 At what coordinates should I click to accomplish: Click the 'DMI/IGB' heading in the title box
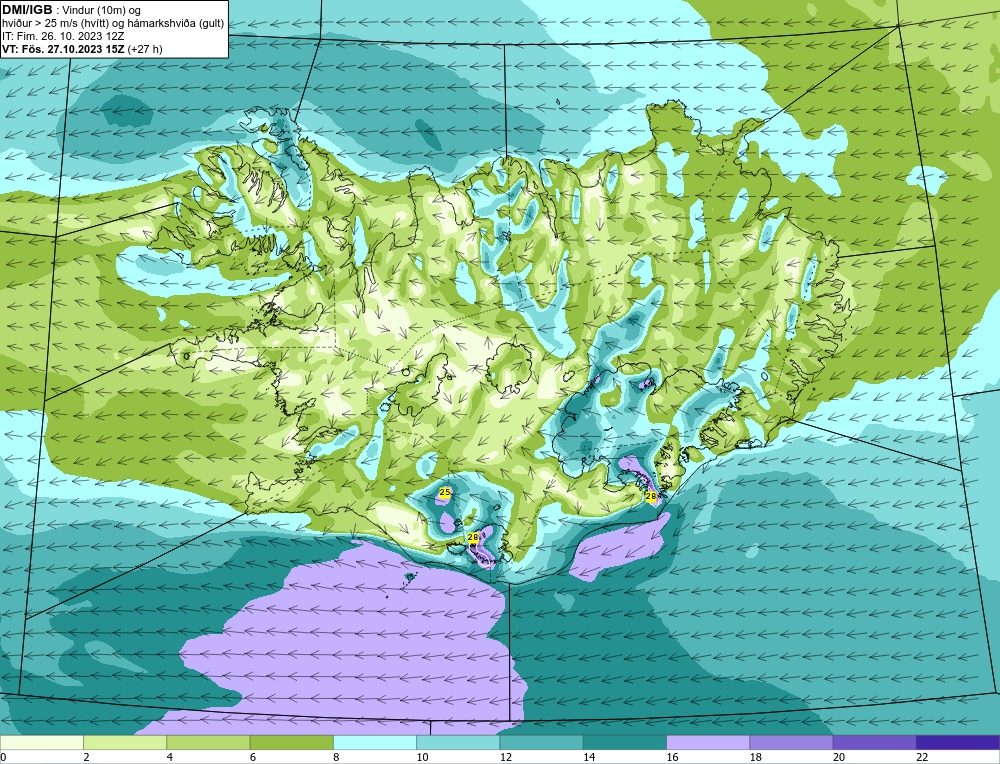click(x=27, y=10)
